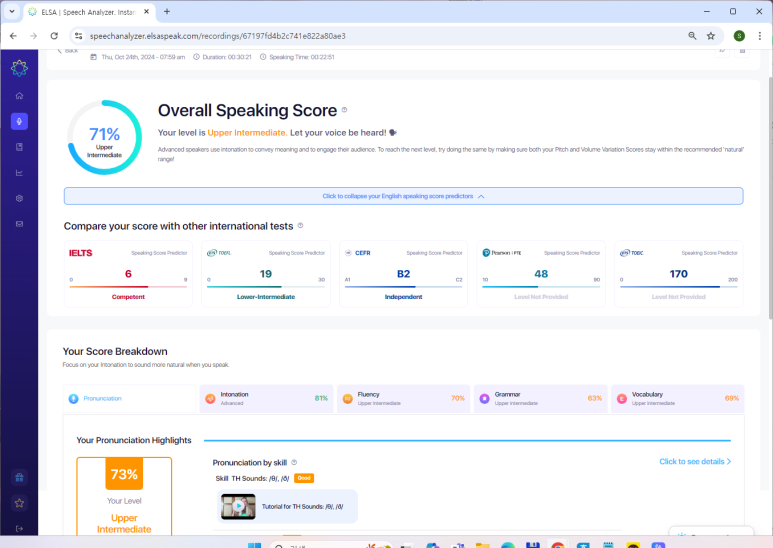Image resolution: width=773 pixels, height=548 pixels.
Task: Open the envelope mail icon in sidebar
Action: click(19, 224)
